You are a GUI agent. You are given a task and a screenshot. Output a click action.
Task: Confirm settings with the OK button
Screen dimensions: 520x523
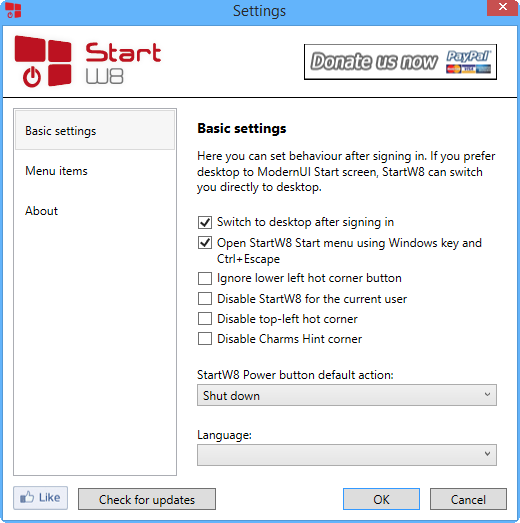(381, 499)
